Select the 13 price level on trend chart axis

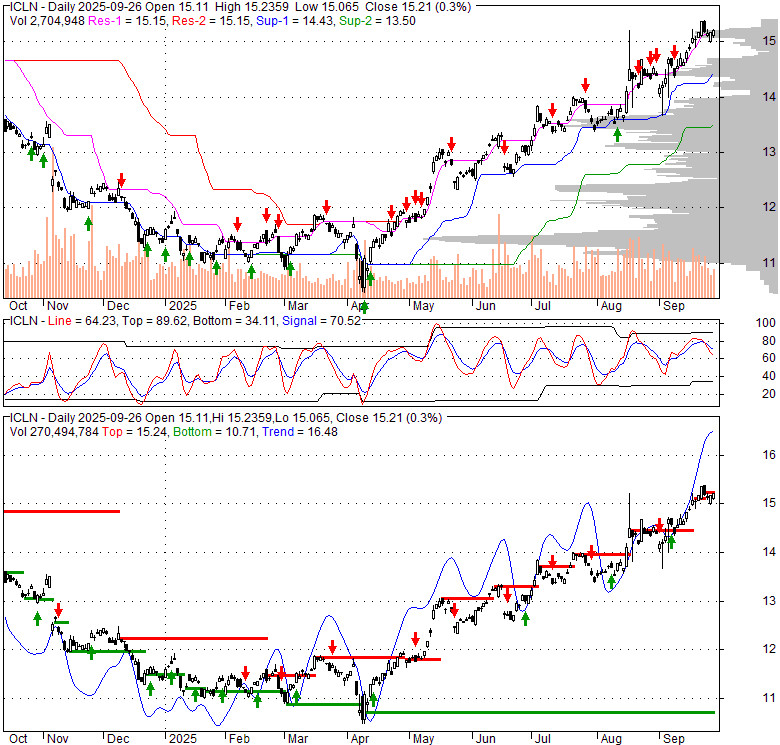[x=769, y=601]
